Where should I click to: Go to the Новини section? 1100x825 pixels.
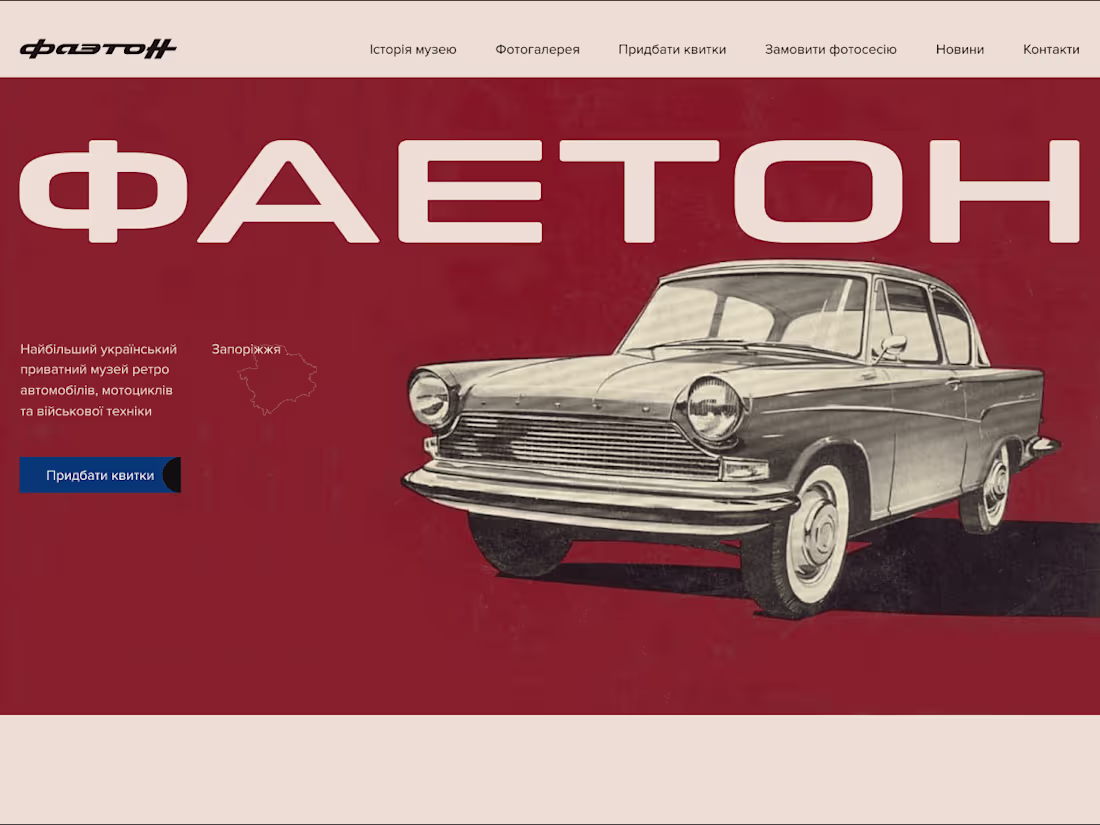959,49
